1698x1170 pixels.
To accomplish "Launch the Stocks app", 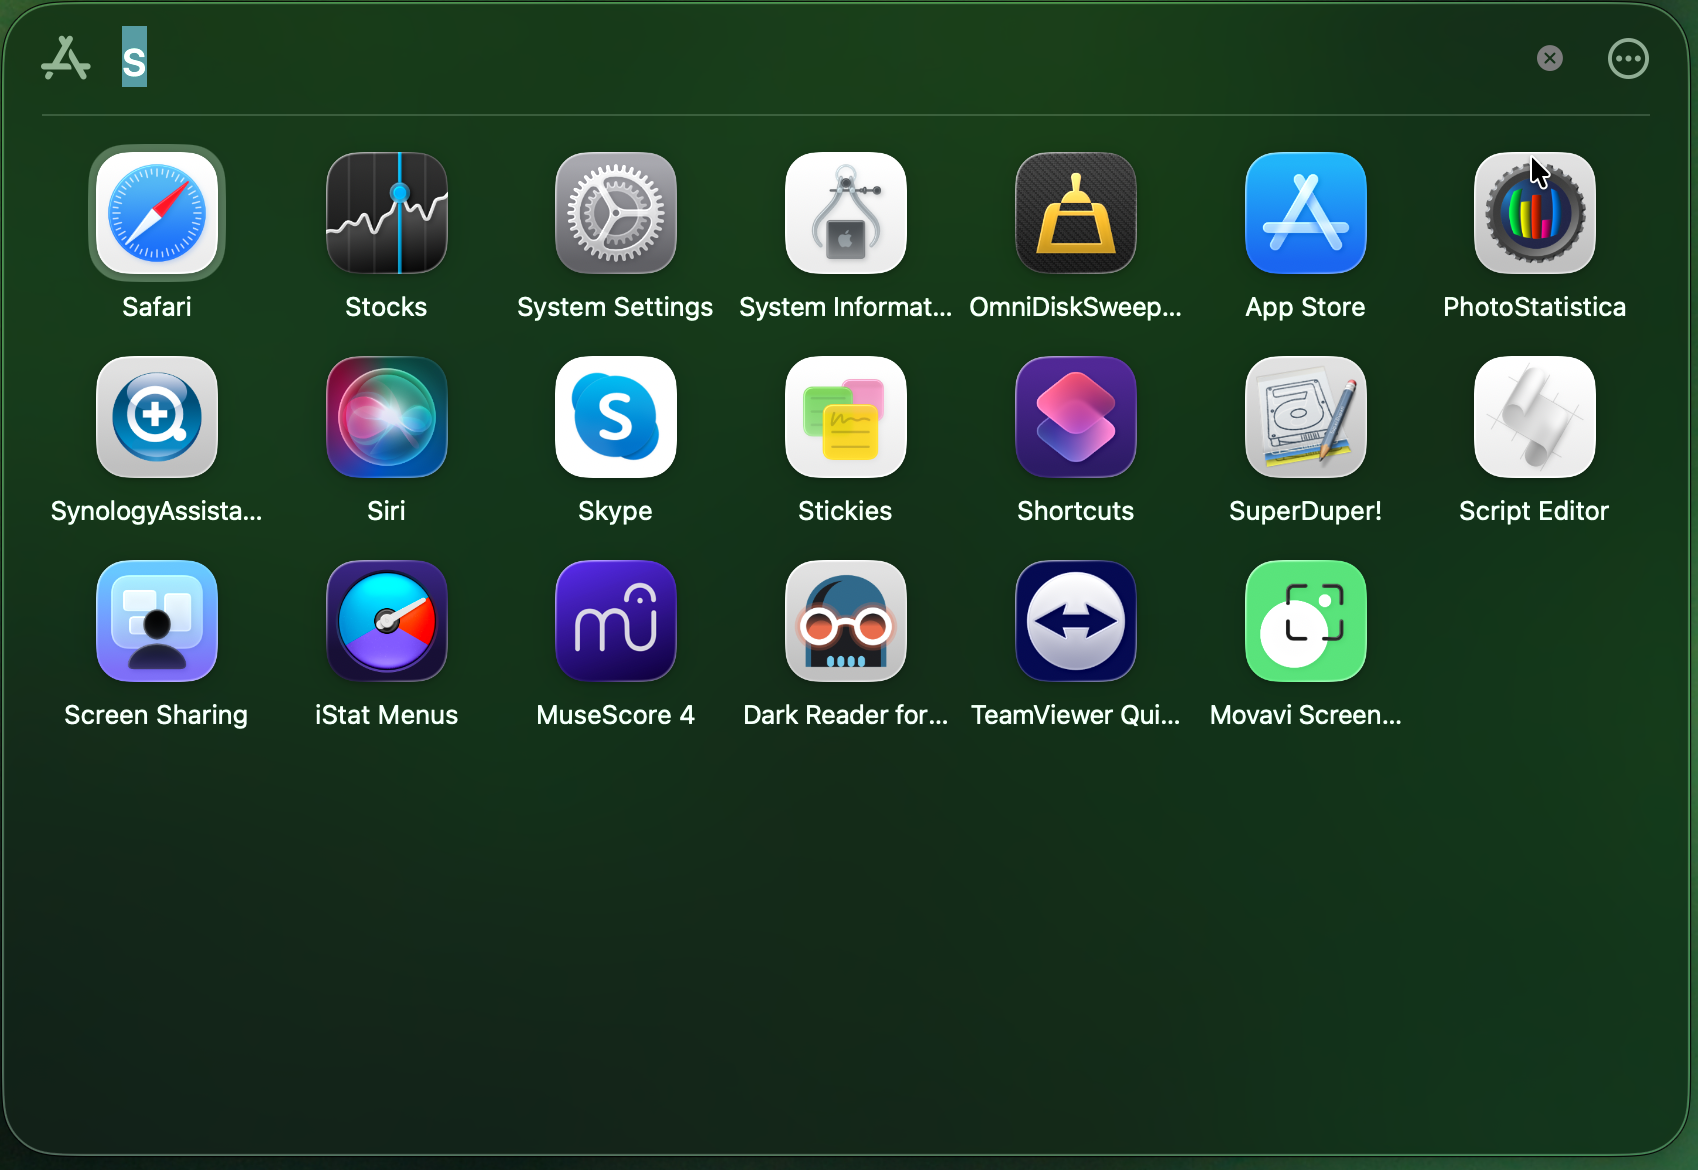I will [387, 213].
